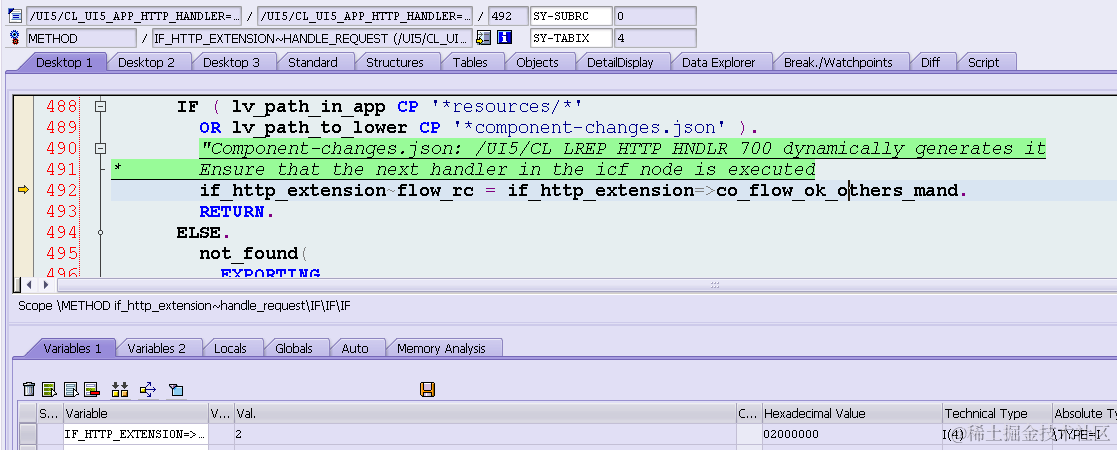Screen dimensions: 1117x450
Task: Click line number 488 in the gutter
Action: (62, 106)
